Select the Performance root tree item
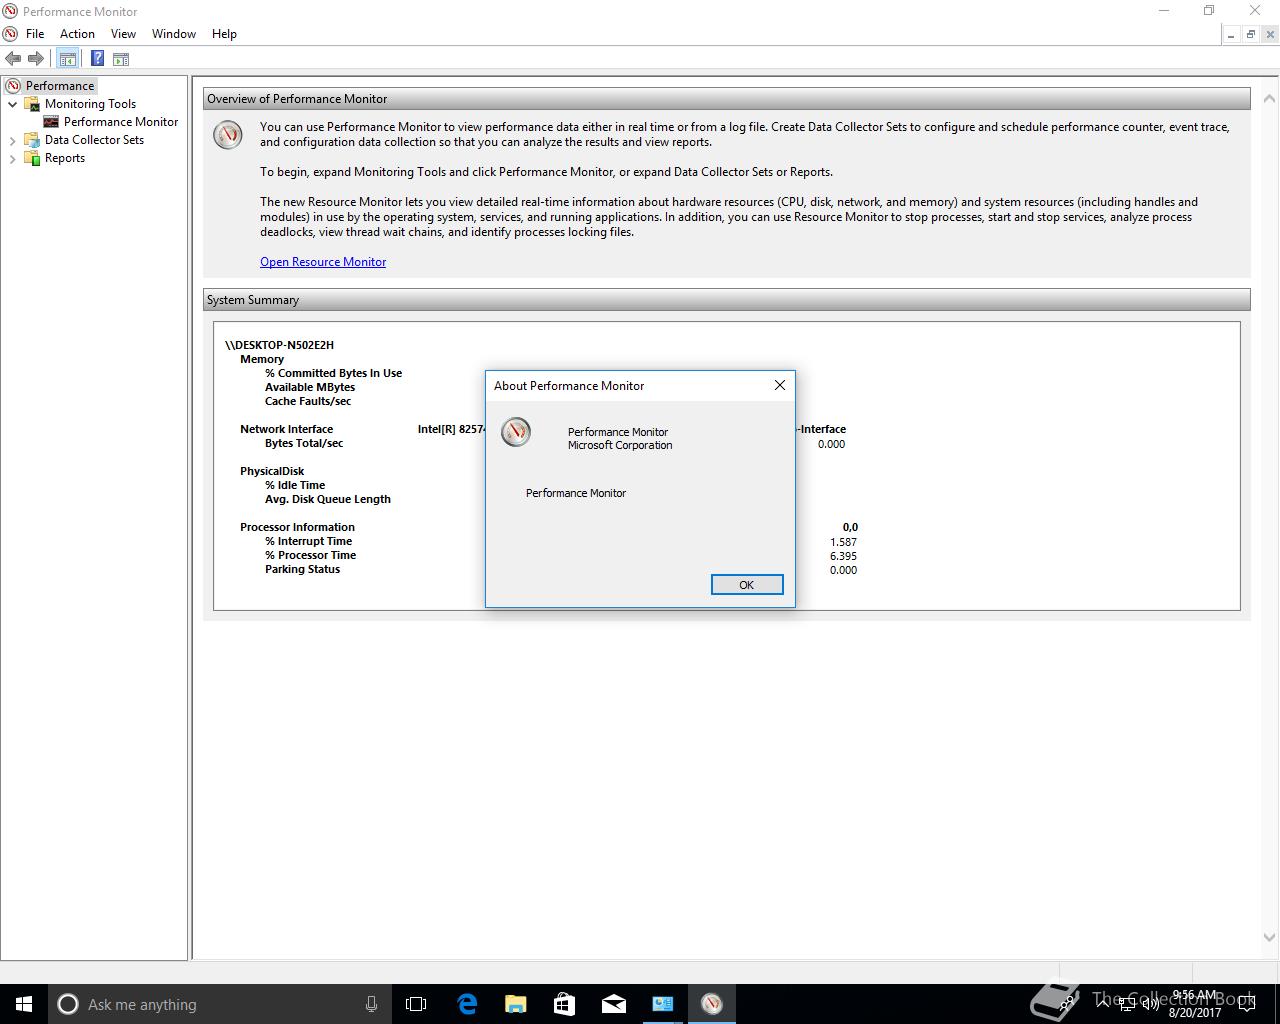 [60, 86]
